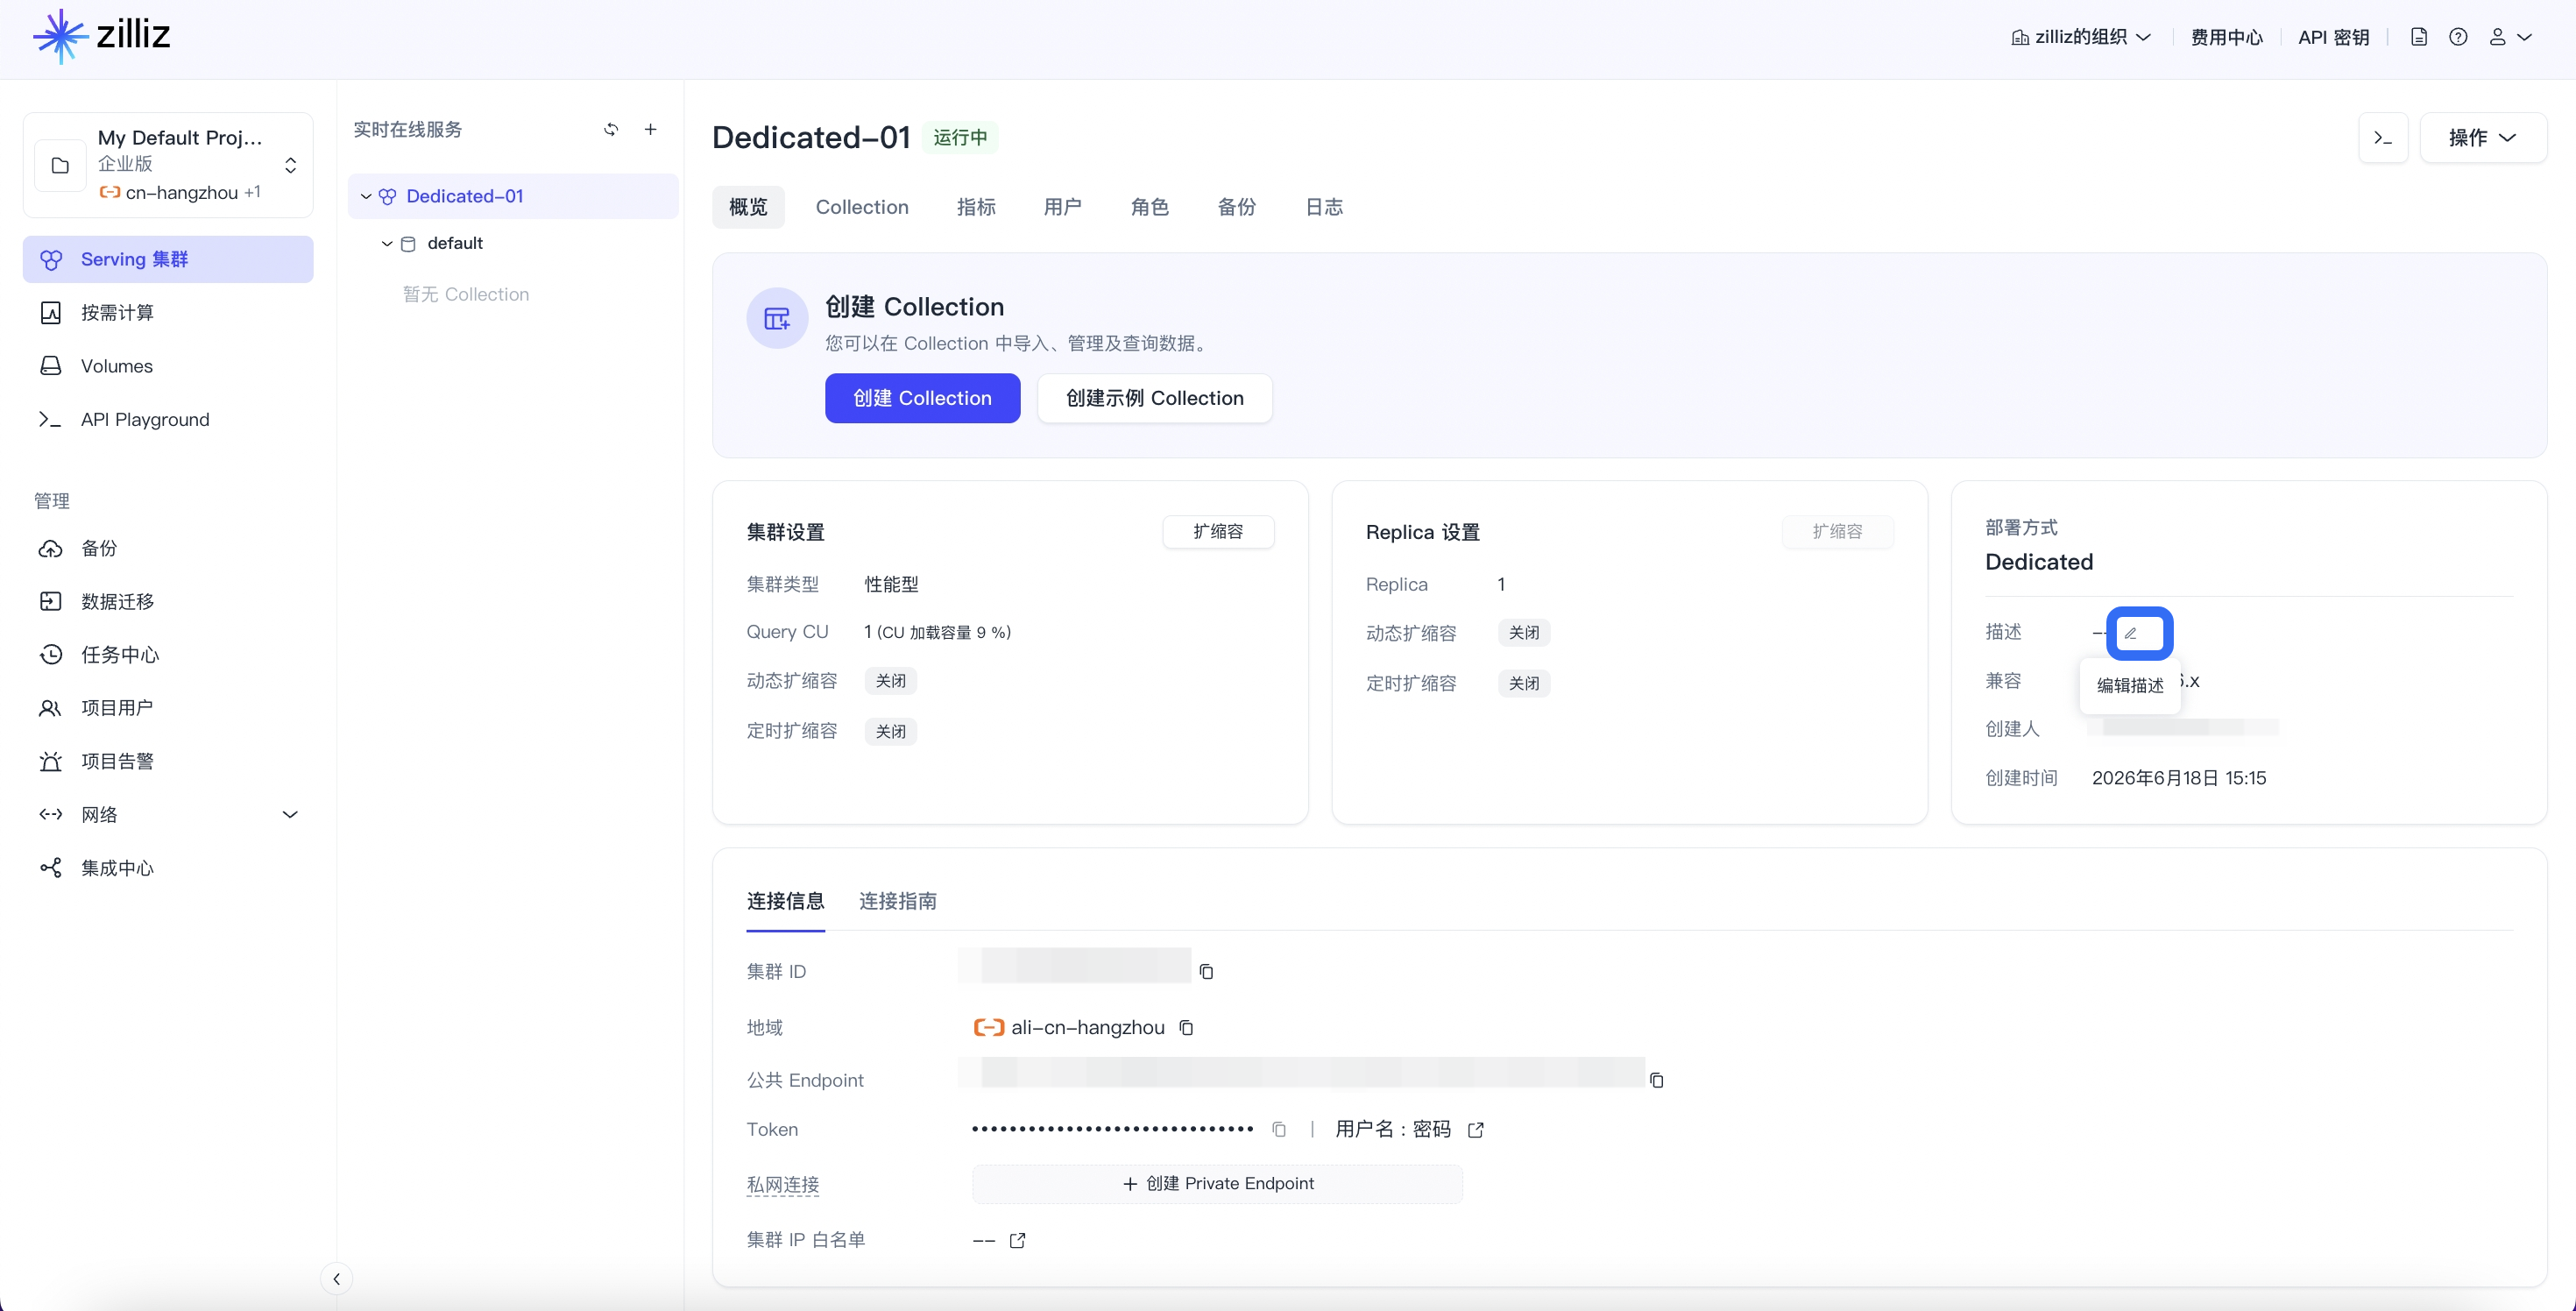
Task: Open the user account menu
Action: click(2509, 37)
